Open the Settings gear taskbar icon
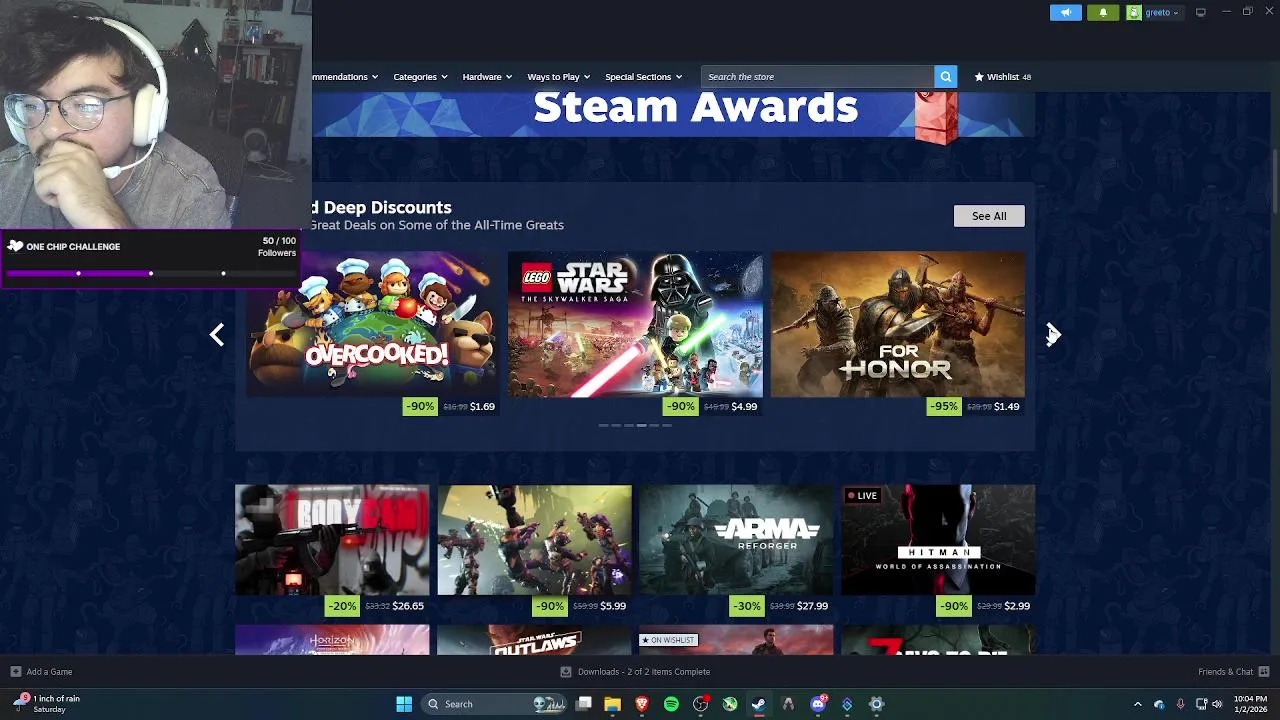 pos(876,704)
